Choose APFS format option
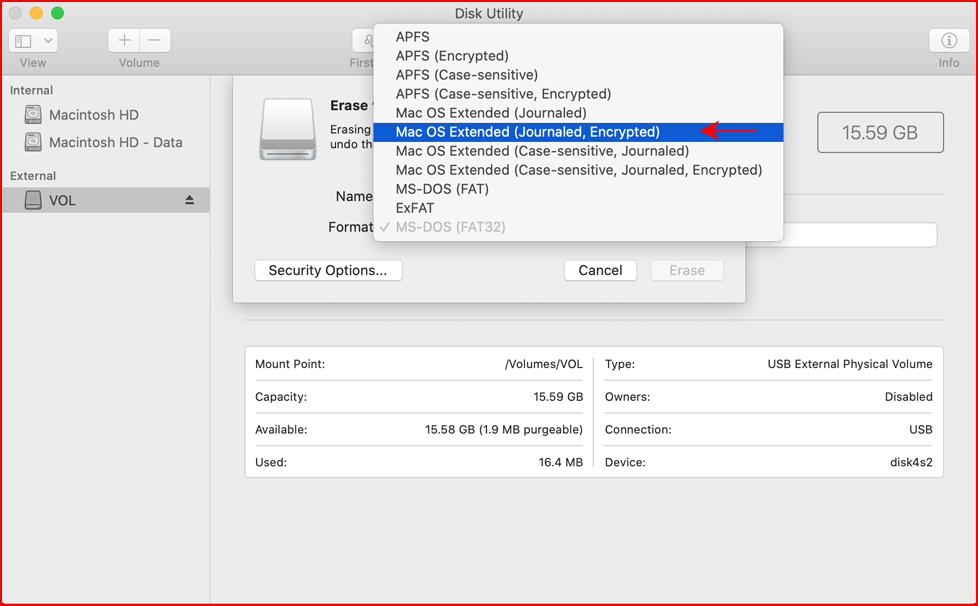 (578, 37)
